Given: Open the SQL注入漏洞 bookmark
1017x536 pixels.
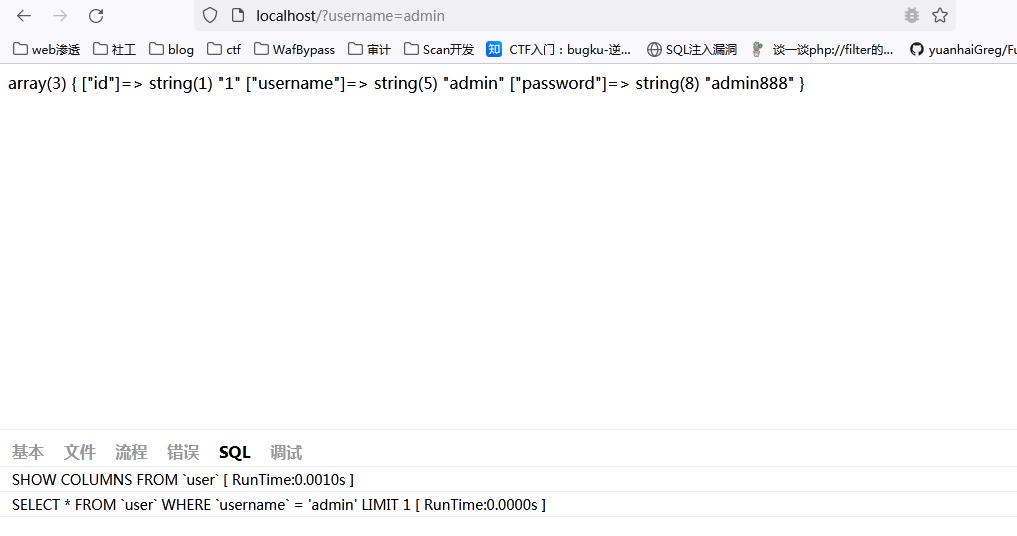Looking at the screenshot, I should click(692, 49).
